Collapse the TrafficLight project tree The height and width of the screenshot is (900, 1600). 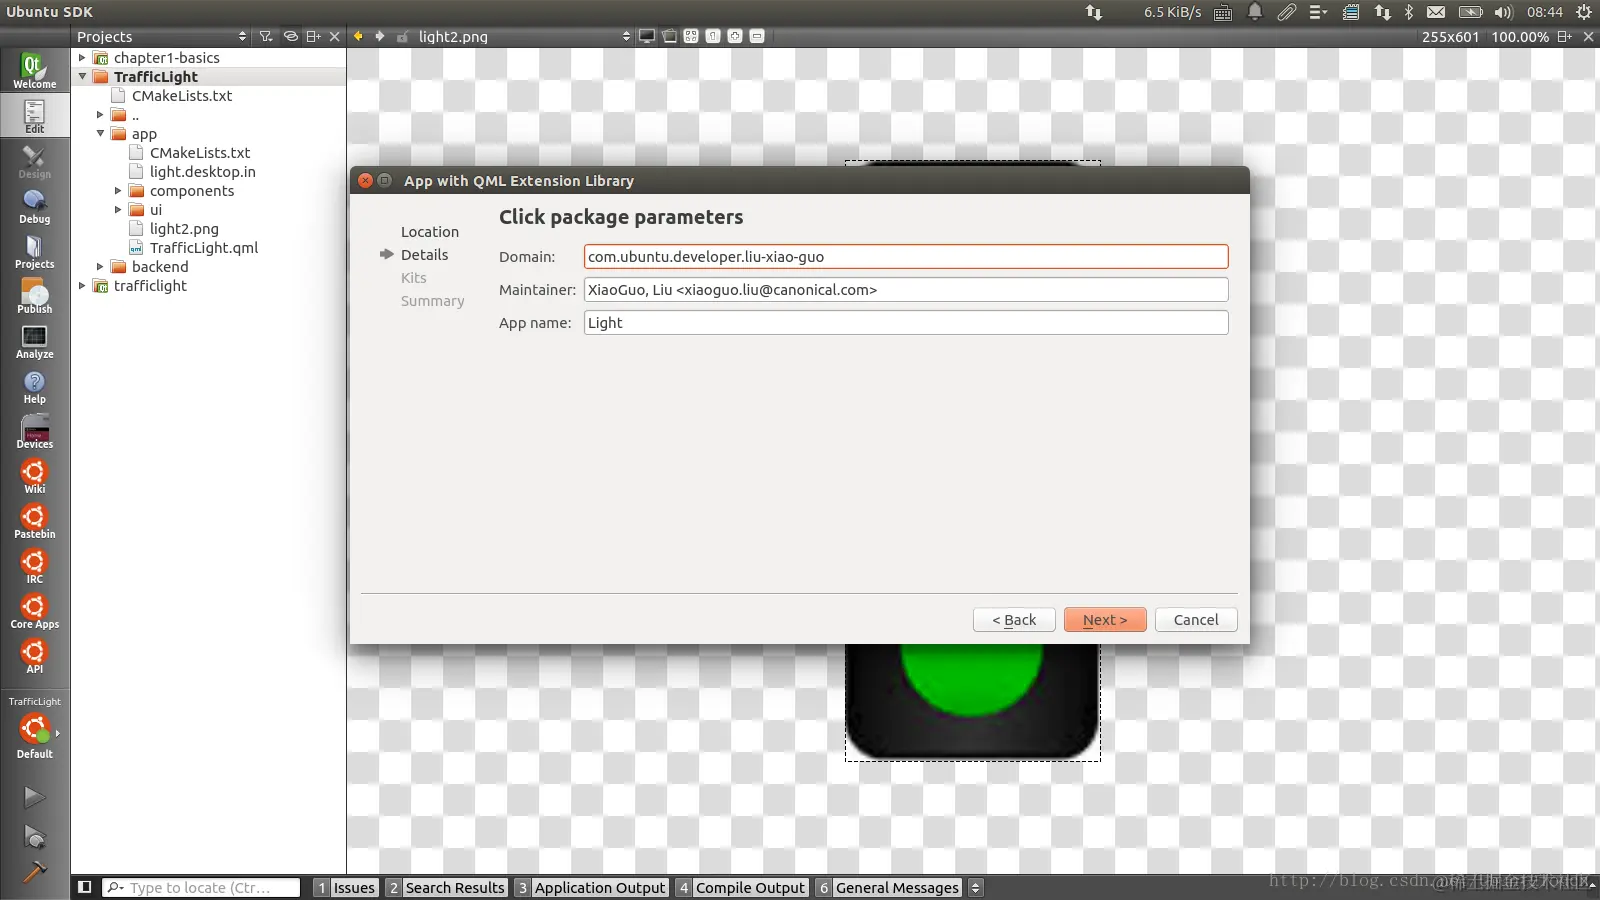(x=82, y=77)
